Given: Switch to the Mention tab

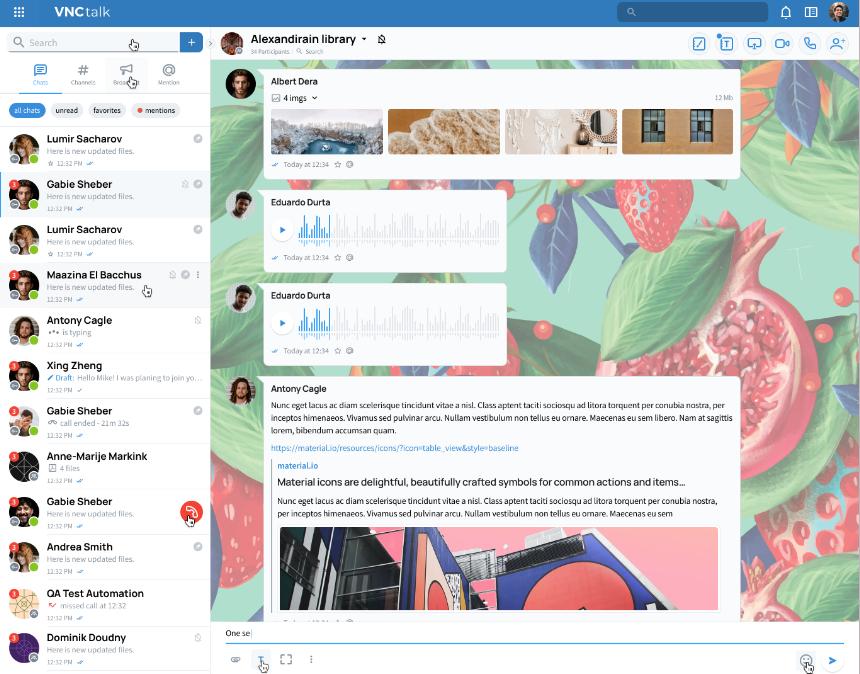Looking at the screenshot, I should [x=168, y=74].
